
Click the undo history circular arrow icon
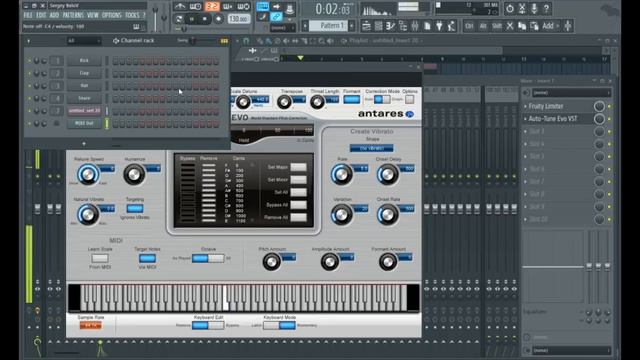point(510,8)
